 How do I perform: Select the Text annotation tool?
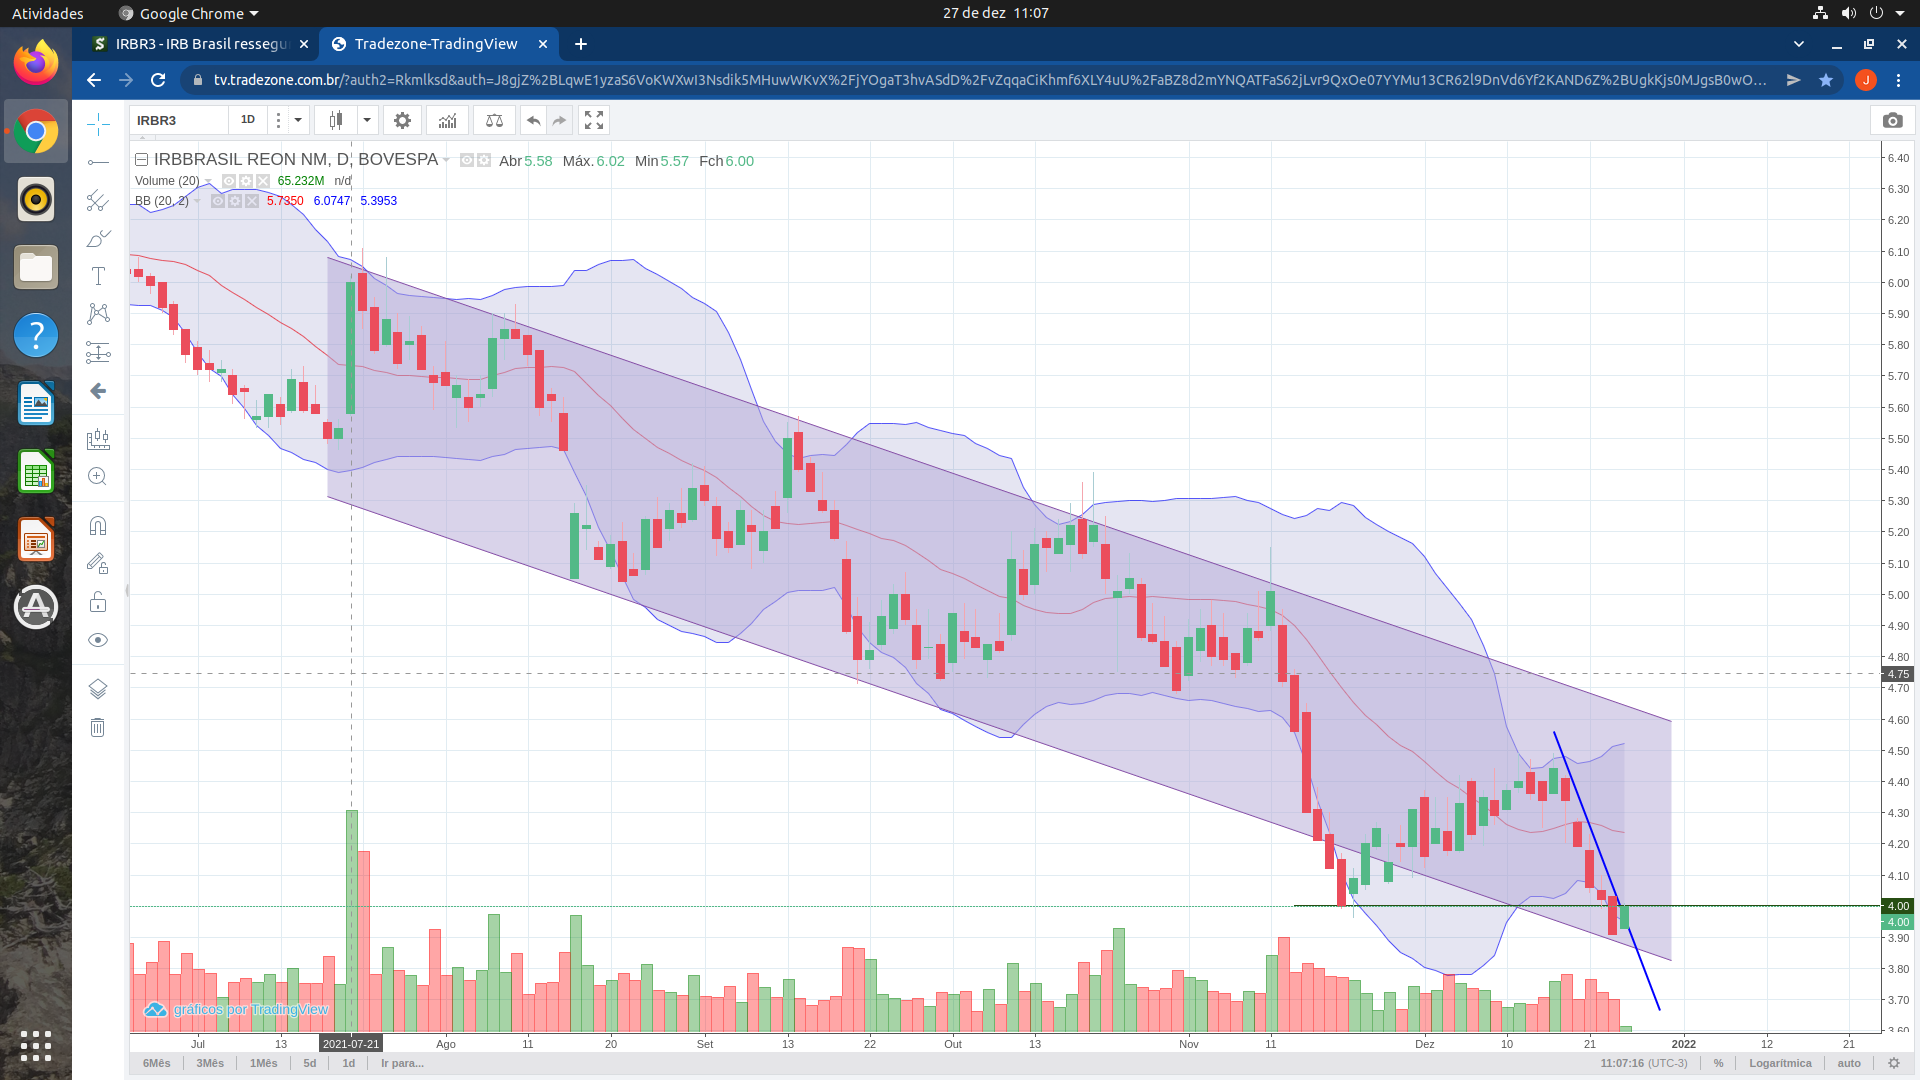point(98,276)
